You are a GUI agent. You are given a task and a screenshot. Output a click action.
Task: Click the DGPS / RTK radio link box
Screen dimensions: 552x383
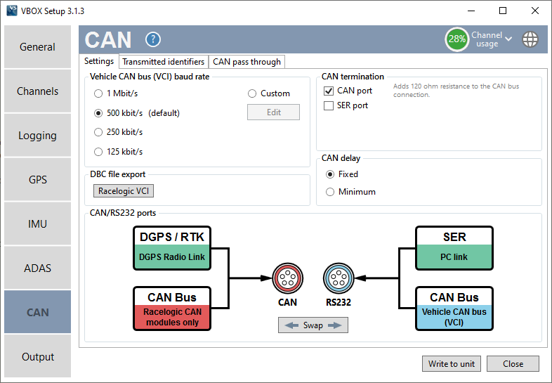[x=172, y=248]
